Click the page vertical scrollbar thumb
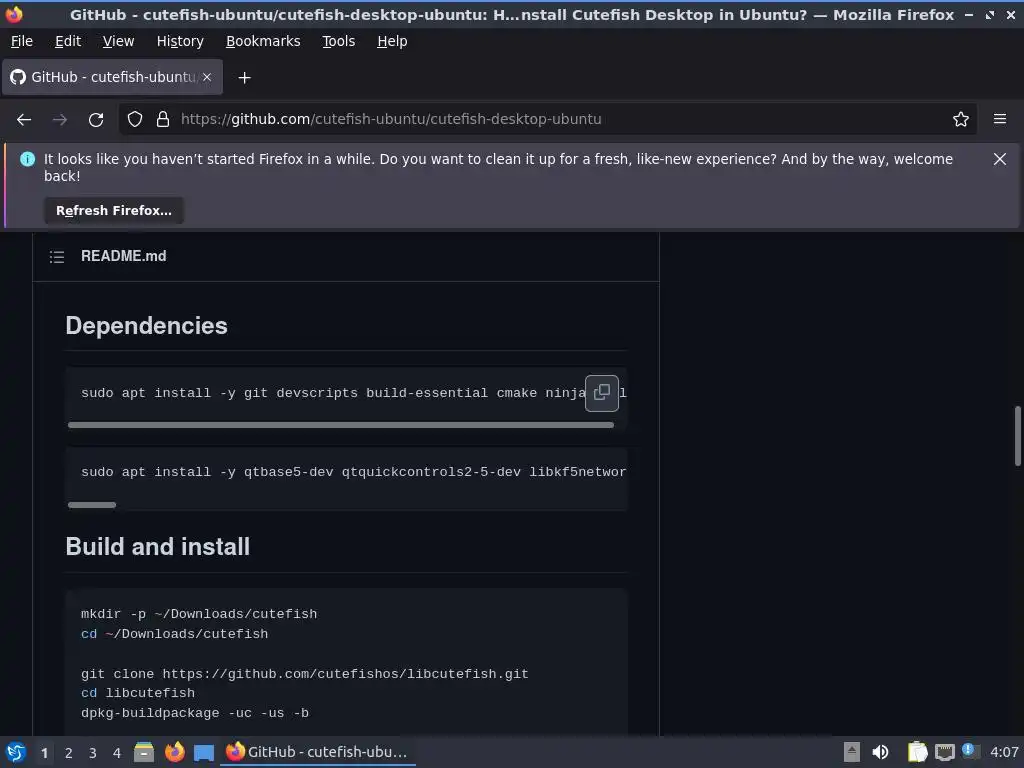Image resolution: width=1024 pixels, height=768 pixels. click(x=1017, y=436)
